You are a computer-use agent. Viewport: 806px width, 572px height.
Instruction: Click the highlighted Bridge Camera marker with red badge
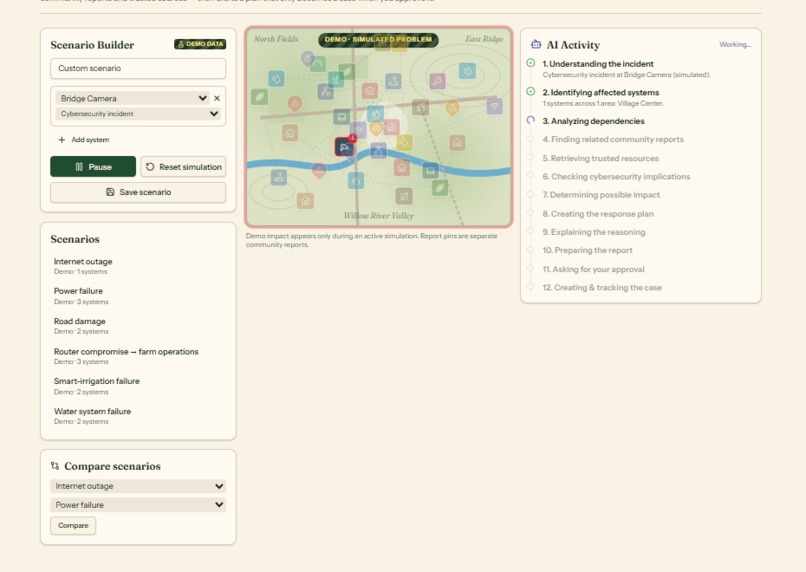click(344, 147)
